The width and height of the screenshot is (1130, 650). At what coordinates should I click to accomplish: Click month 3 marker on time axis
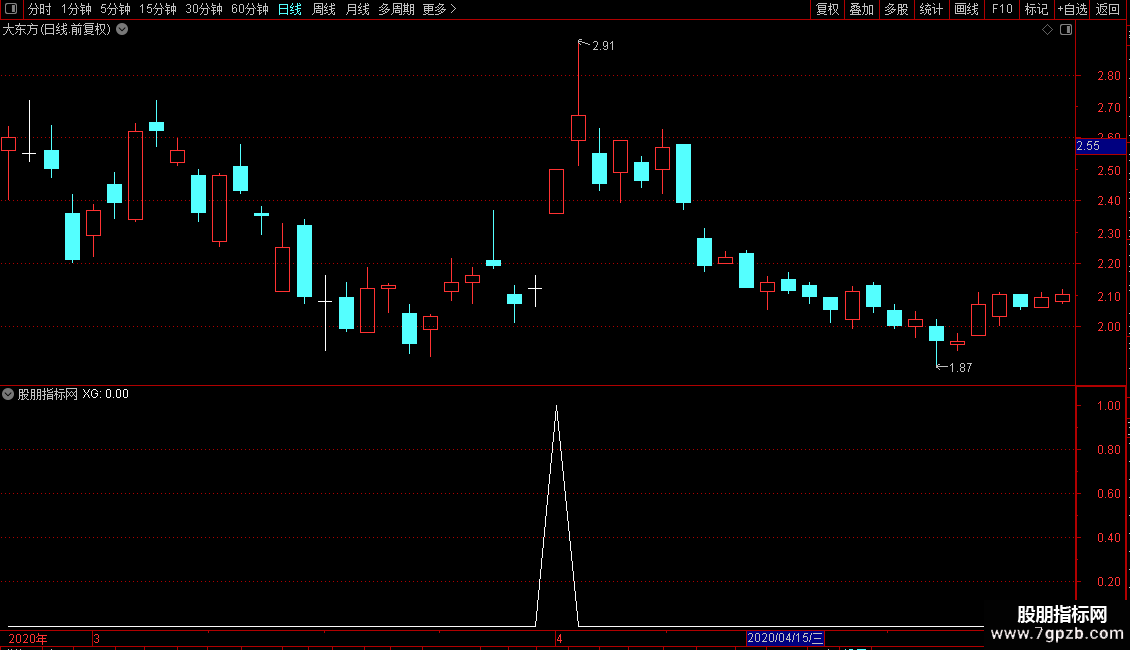tap(97, 638)
